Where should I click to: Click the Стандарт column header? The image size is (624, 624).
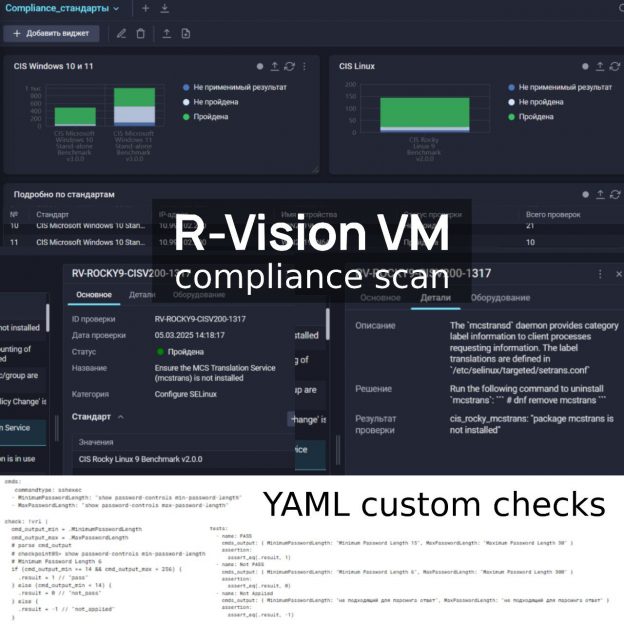[52, 214]
